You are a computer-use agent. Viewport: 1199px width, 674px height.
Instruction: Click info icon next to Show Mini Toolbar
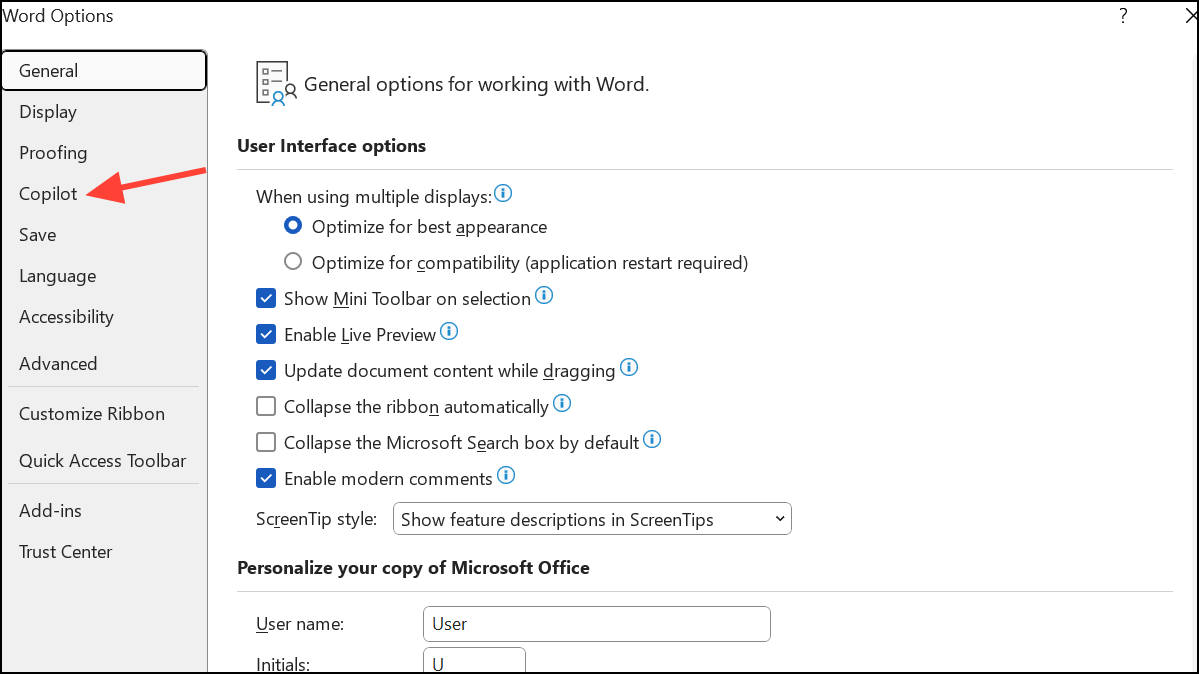[544, 296]
